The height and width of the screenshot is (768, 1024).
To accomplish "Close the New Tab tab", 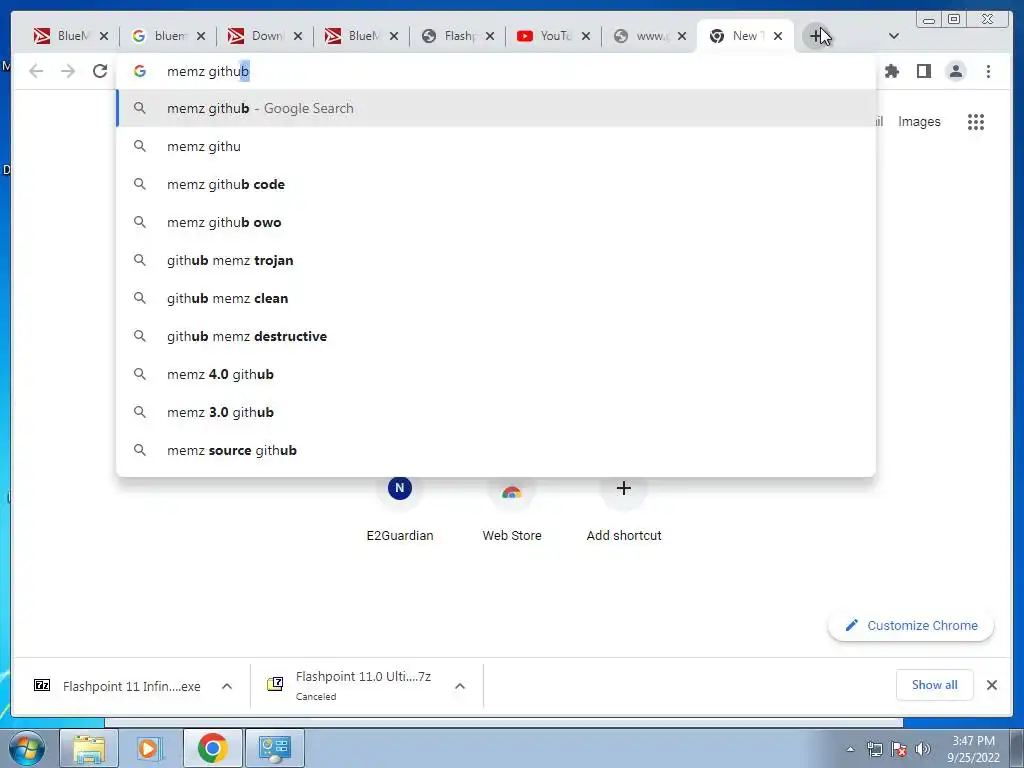I will coord(778,36).
